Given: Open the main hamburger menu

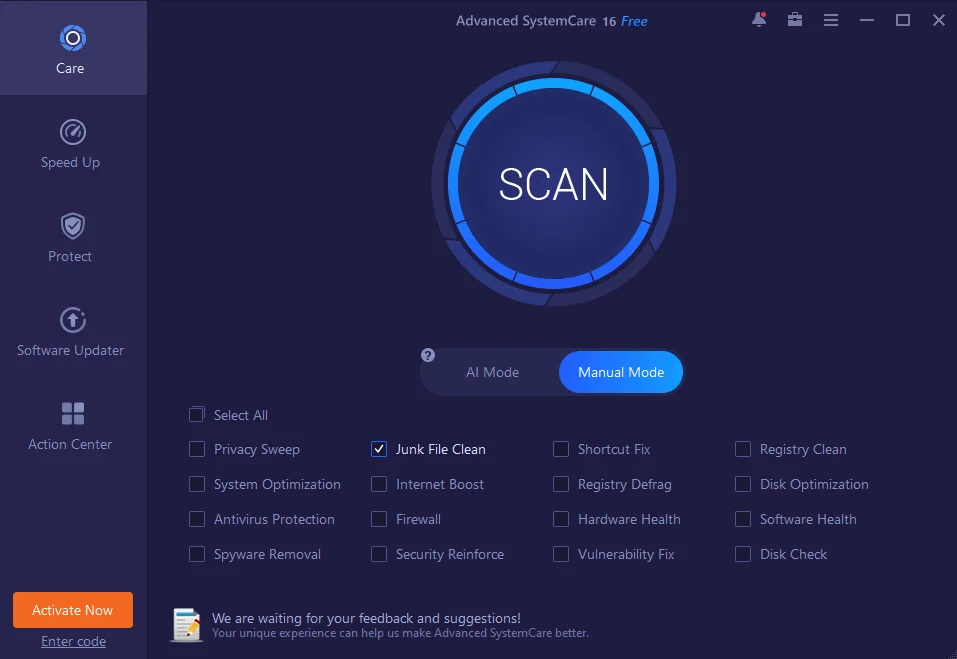Looking at the screenshot, I should coord(830,19).
